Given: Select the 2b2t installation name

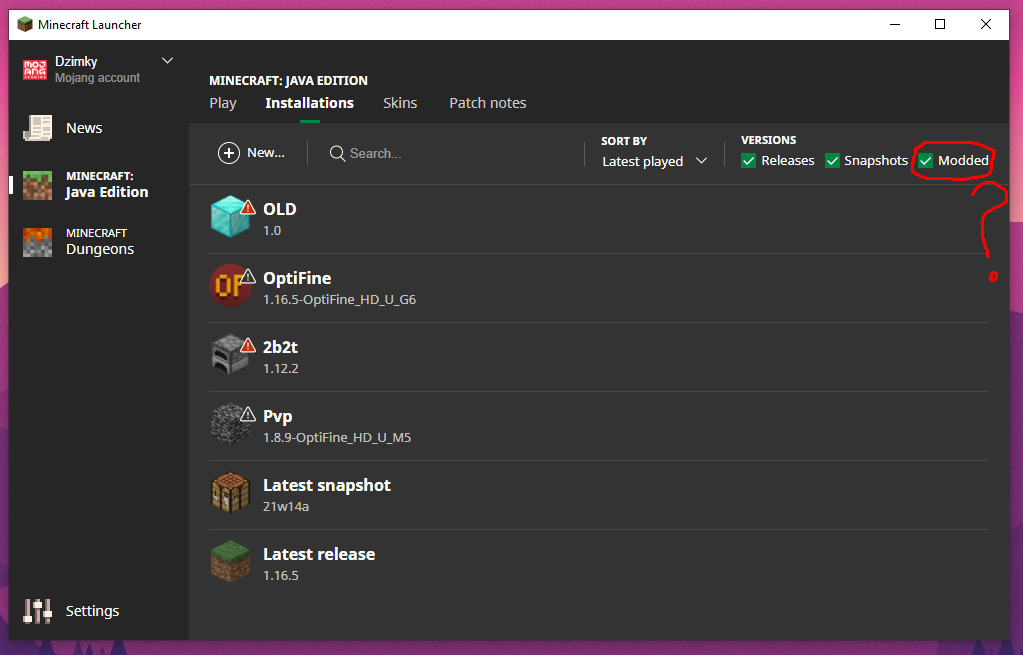Looking at the screenshot, I should (281, 347).
